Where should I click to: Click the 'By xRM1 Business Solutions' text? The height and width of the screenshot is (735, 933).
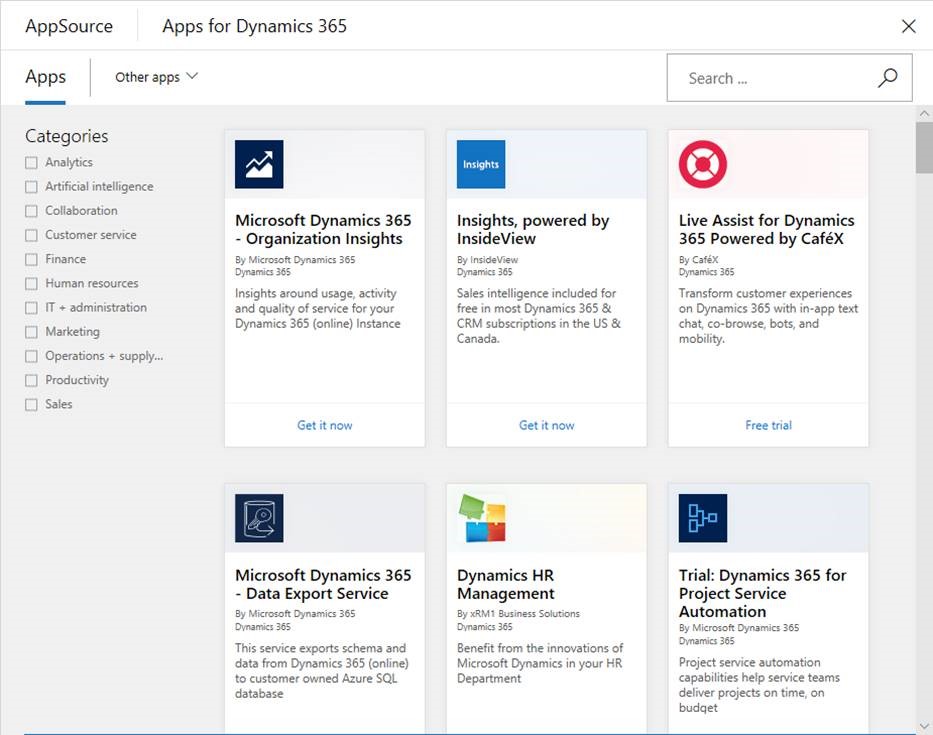(x=518, y=614)
